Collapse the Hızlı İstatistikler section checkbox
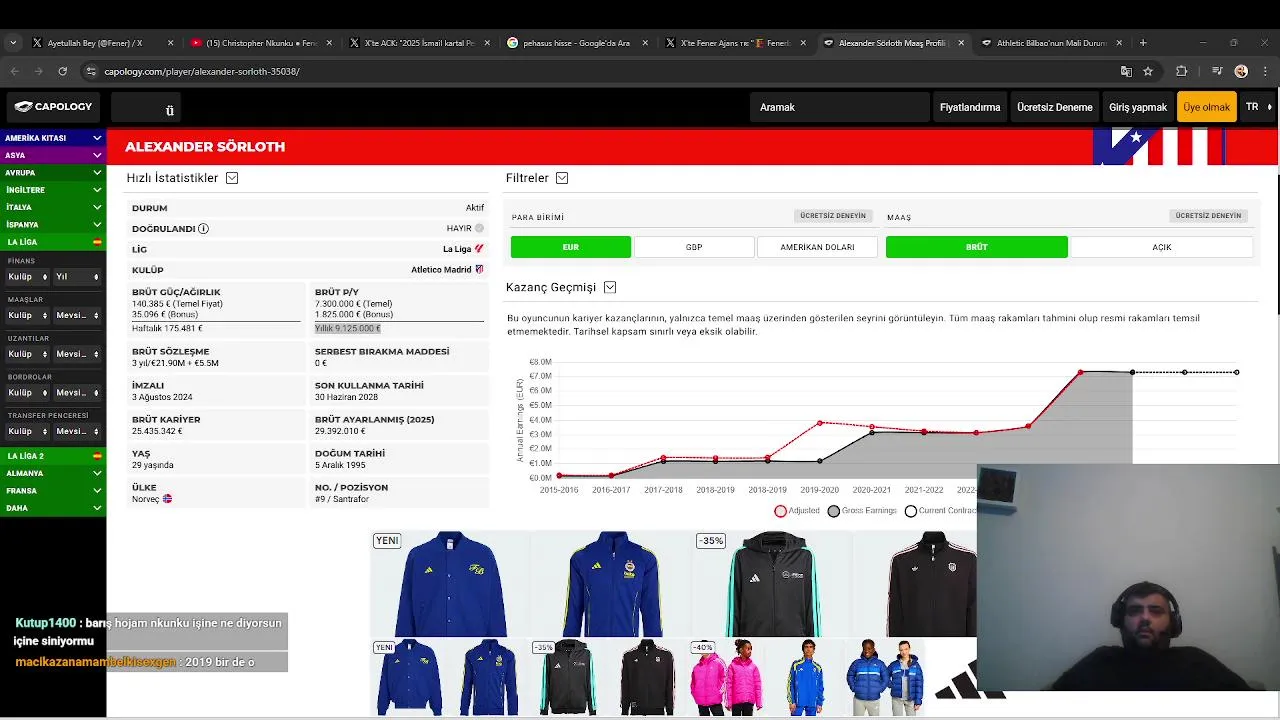The height and width of the screenshot is (720, 1280). coord(232,178)
